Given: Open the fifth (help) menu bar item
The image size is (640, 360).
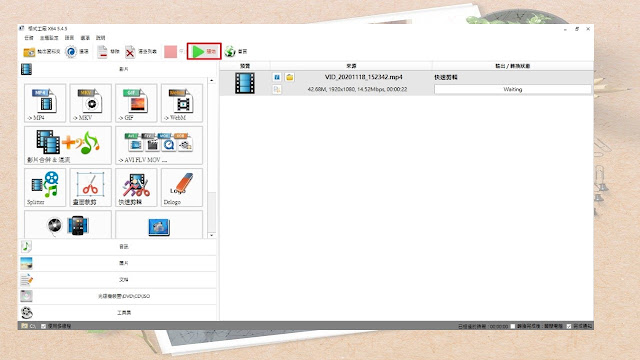Looking at the screenshot, I should tap(100, 38).
